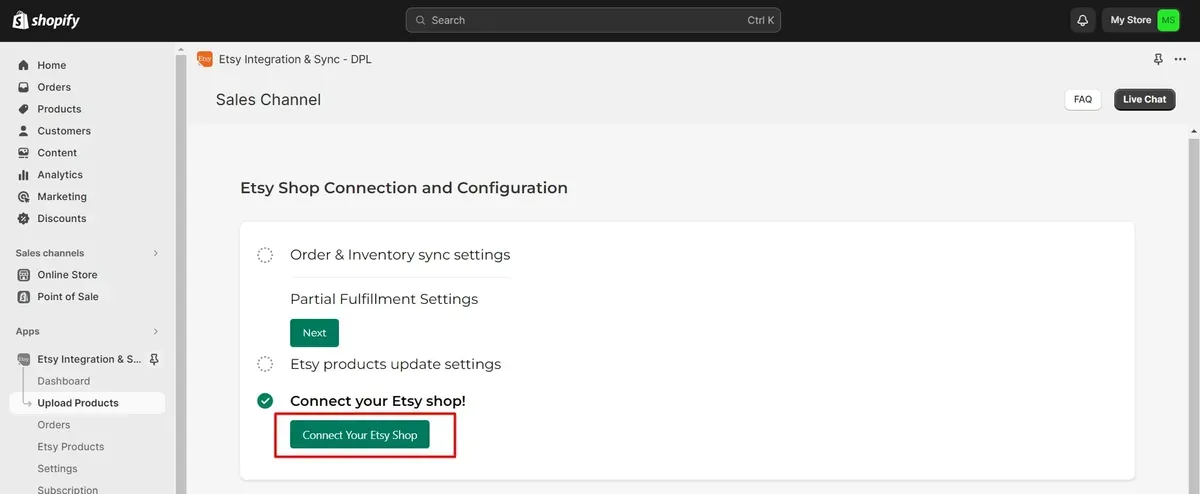Click the green Connect your Etsy shop checkmark

(x=265, y=401)
